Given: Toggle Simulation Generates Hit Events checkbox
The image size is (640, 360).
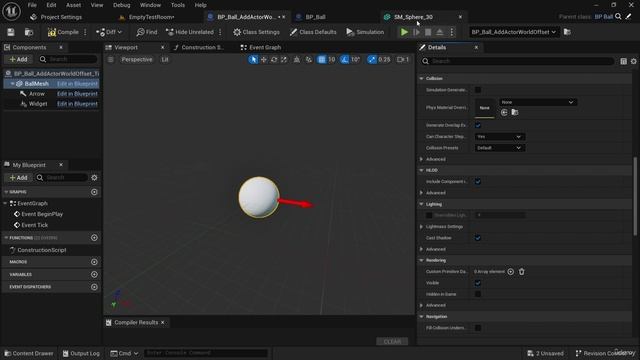Looking at the screenshot, I should (478, 90).
